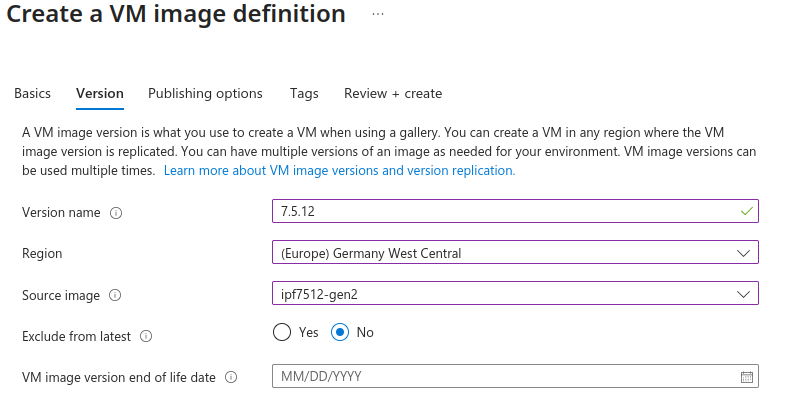Image resolution: width=803 pixels, height=415 pixels.
Task: Click the green validation checkmark in Version name
Action: (745, 212)
